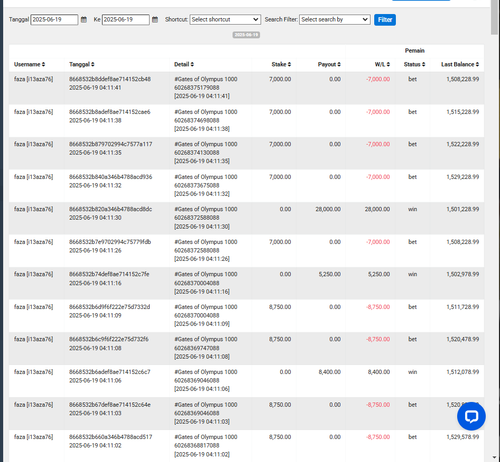The image size is (500, 462).
Task: Click win status in 04:11:30 row
Action: (413, 209)
